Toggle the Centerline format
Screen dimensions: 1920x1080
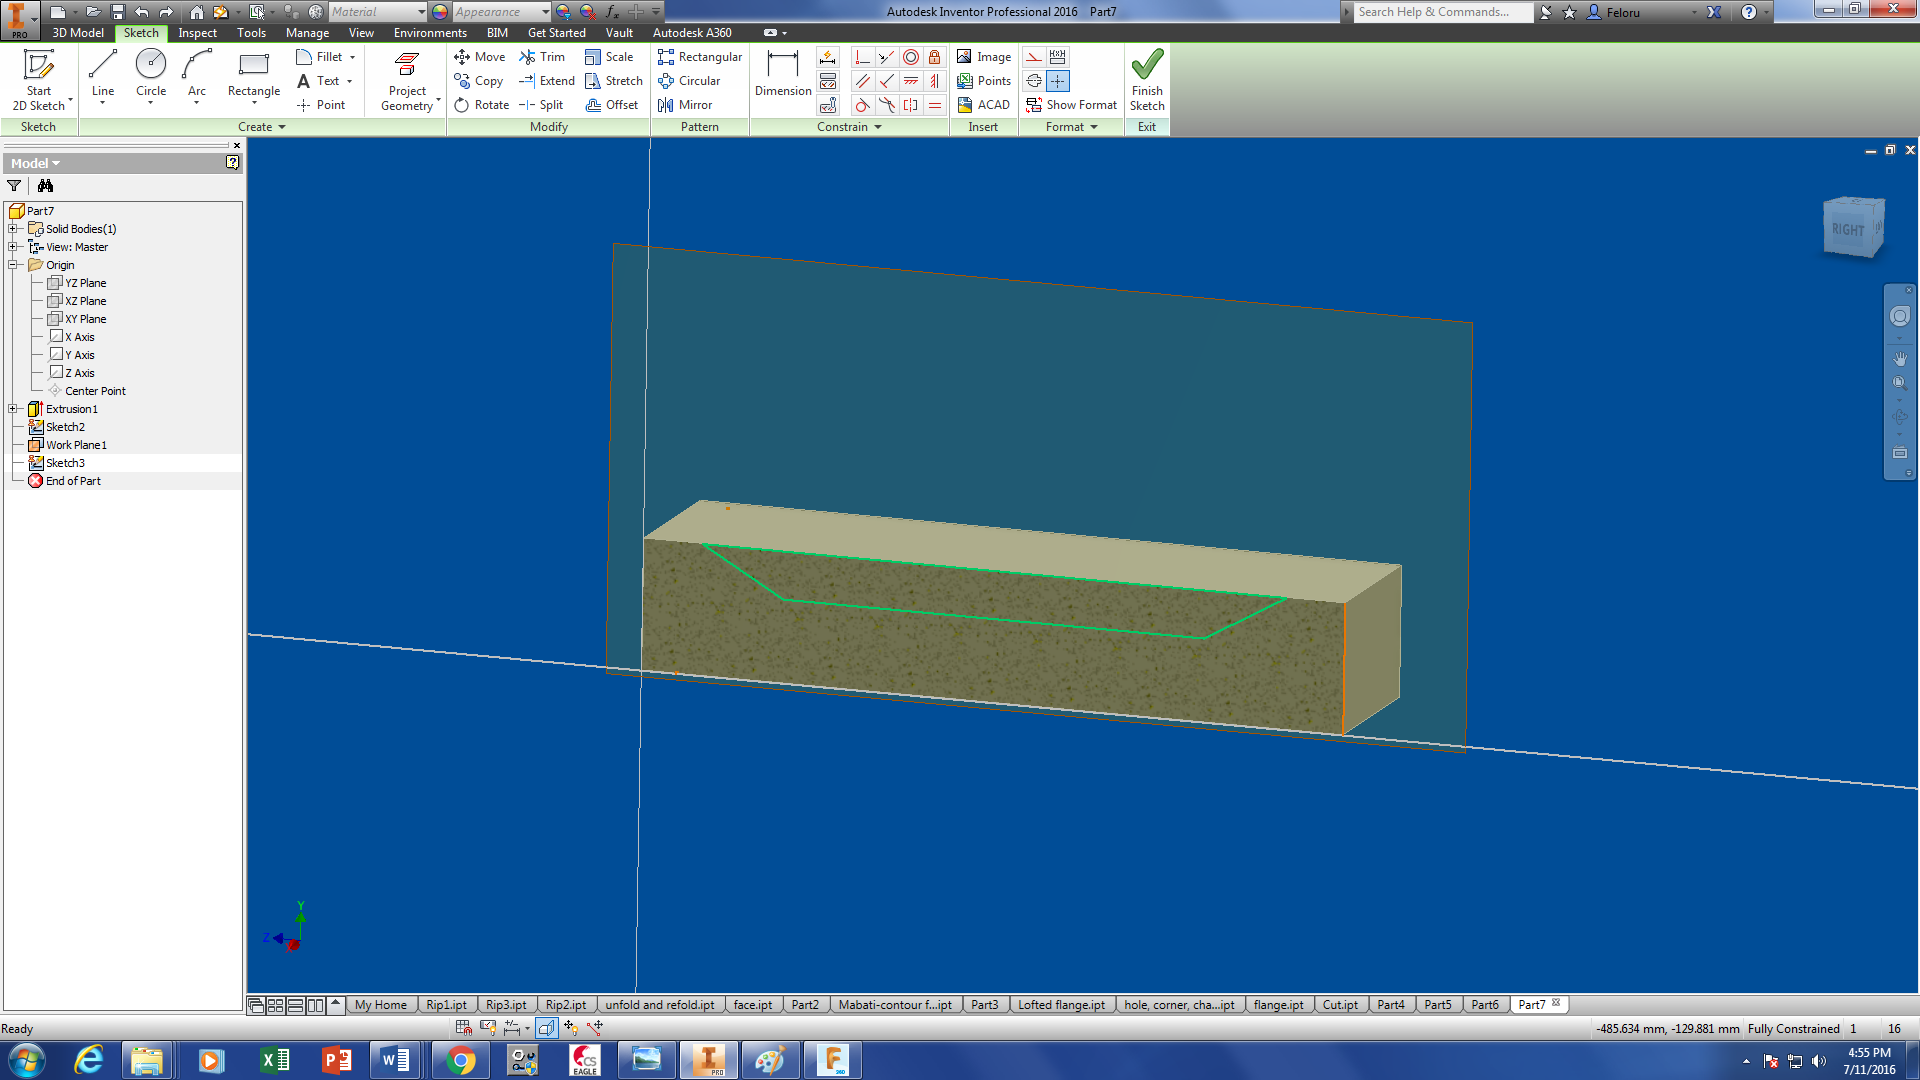[x=1034, y=81]
